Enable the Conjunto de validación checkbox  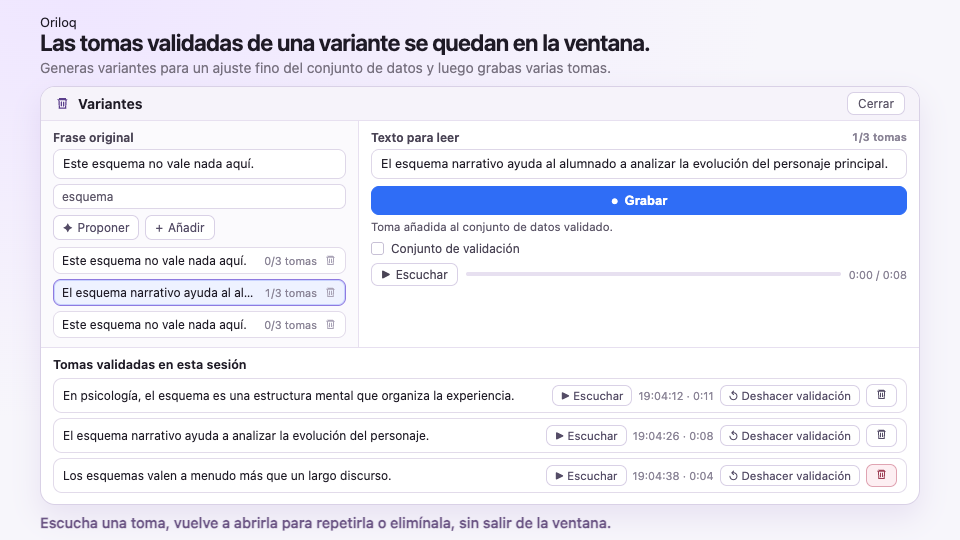(x=378, y=249)
